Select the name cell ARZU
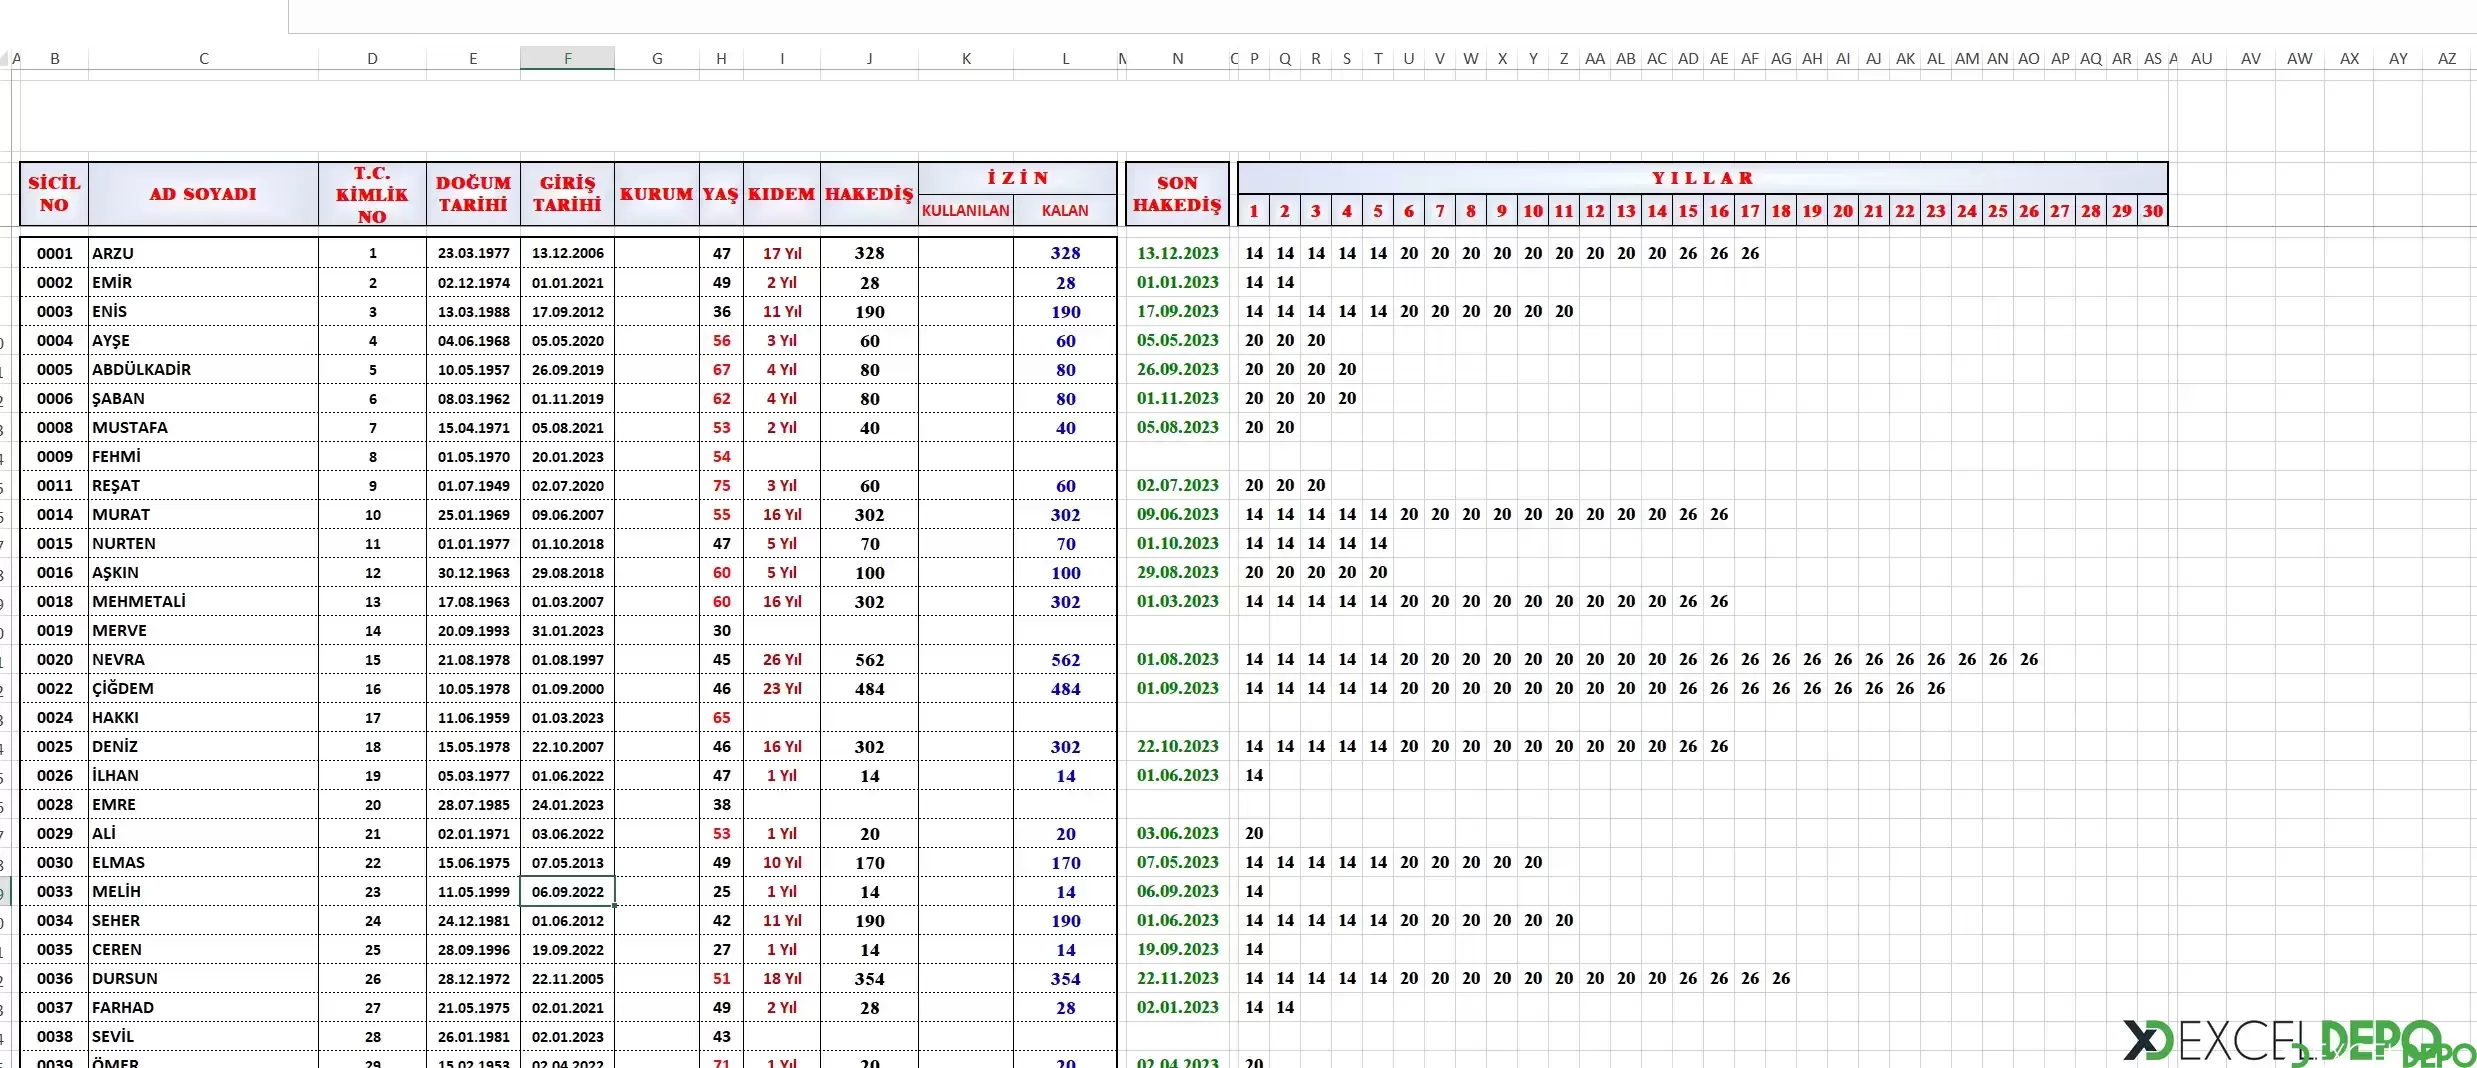2477x1068 pixels. click(x=203, y=253)
